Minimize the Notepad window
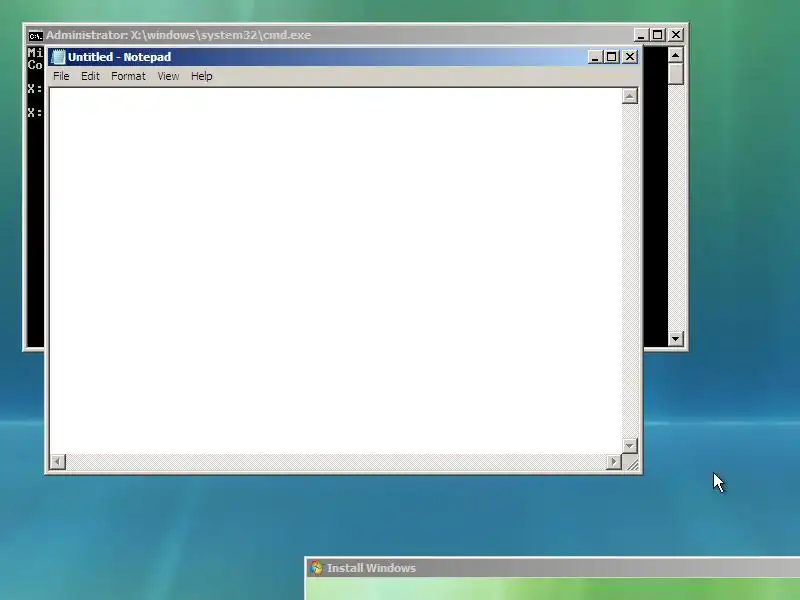This screenshot has width=800, height=600. click(594, 57)
